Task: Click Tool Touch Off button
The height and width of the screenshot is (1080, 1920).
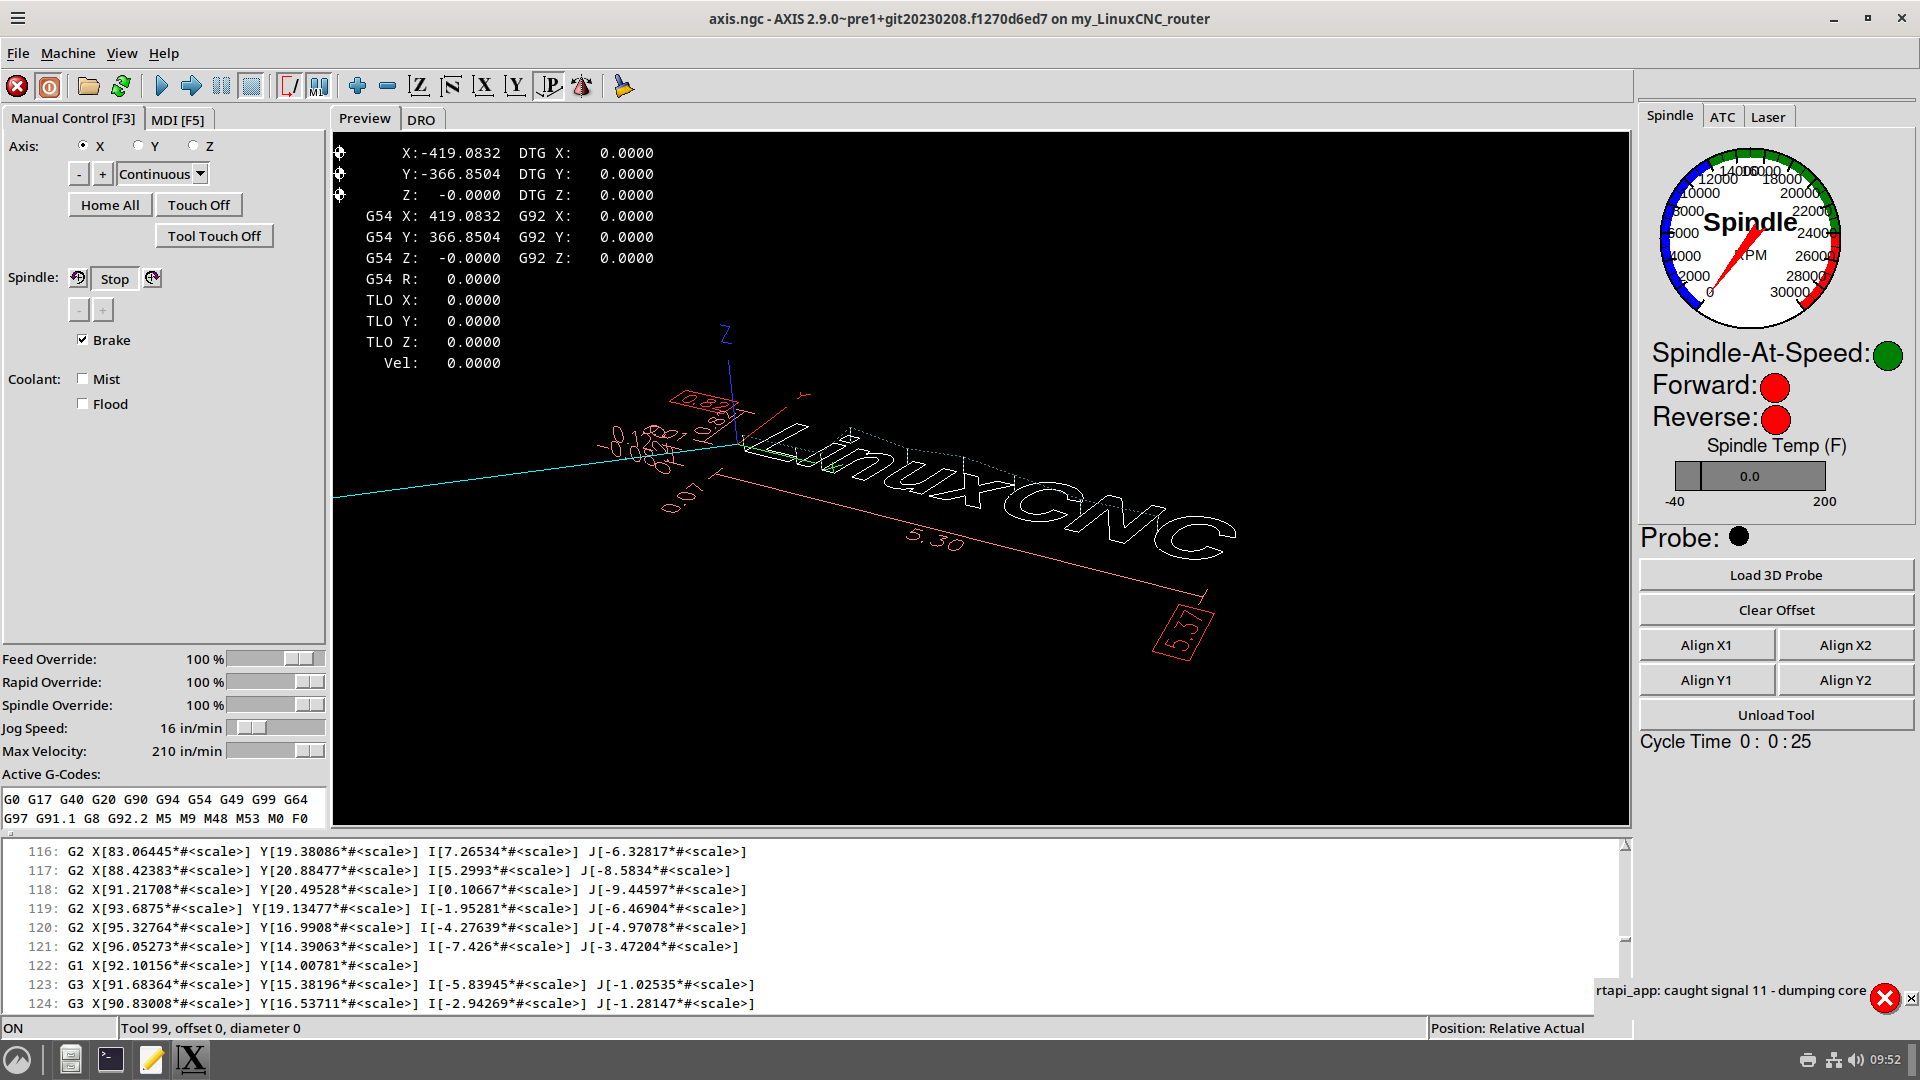Action: [214, 236]
